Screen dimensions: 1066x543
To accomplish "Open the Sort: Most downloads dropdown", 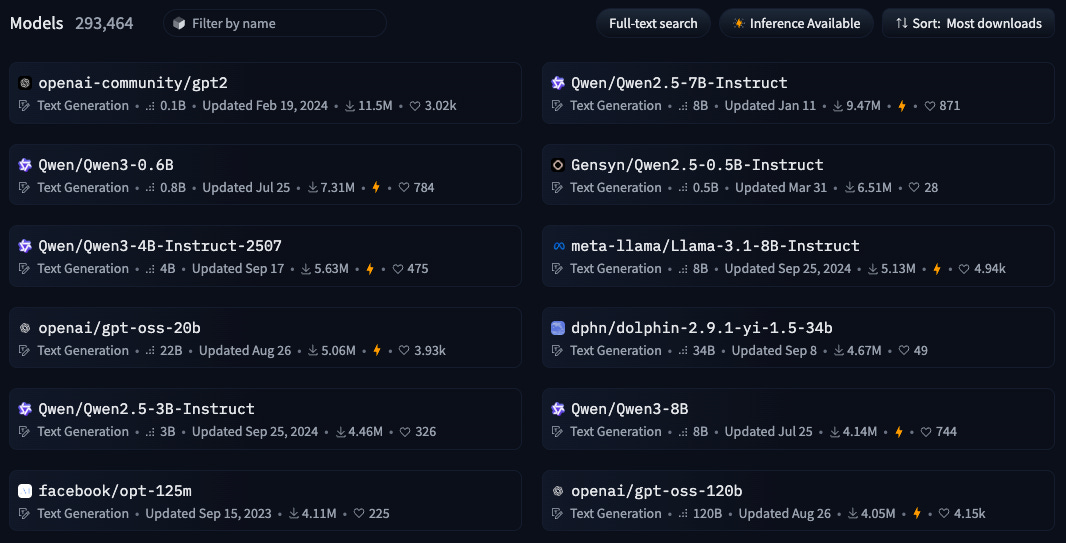I will [x=969, y=24].
